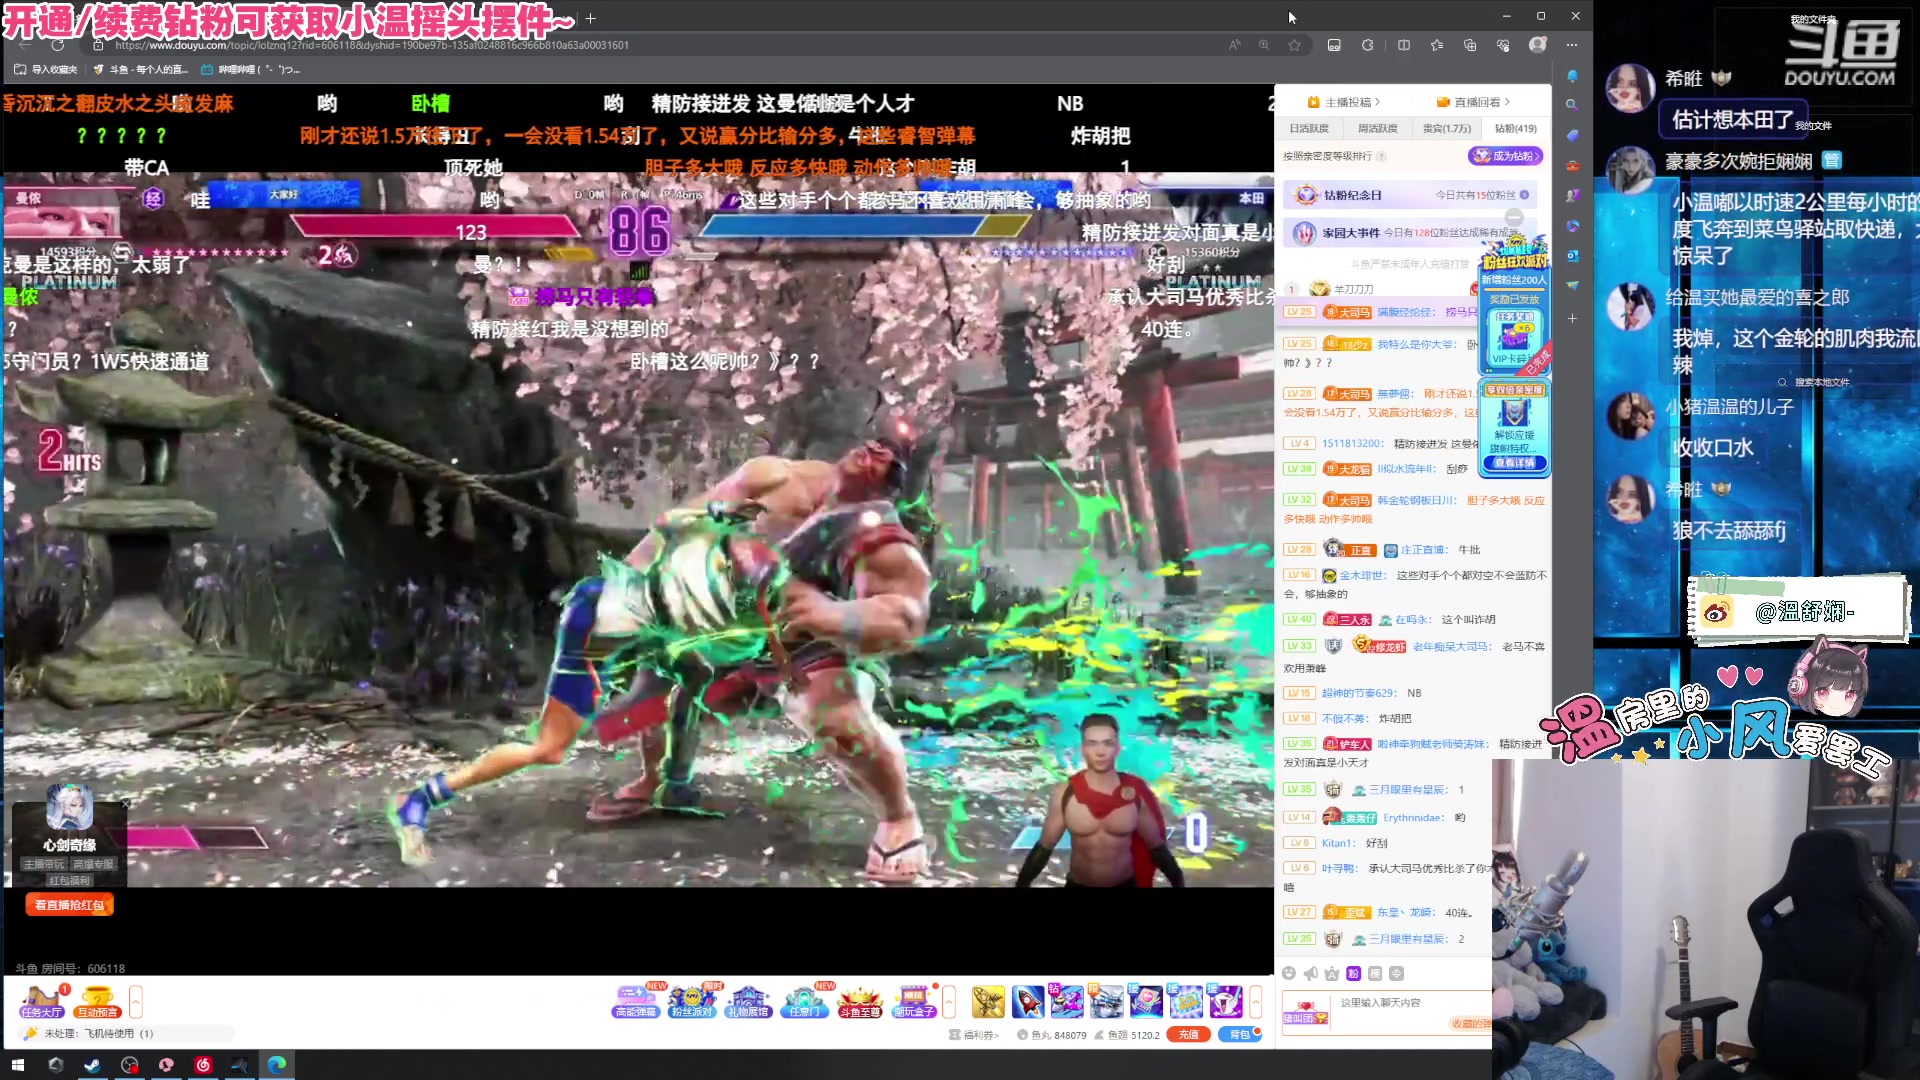Viewport: 1920px width, 1080px height.
Task: Open the Edge sidebar tools briefcase
Action: (1572, 166)
